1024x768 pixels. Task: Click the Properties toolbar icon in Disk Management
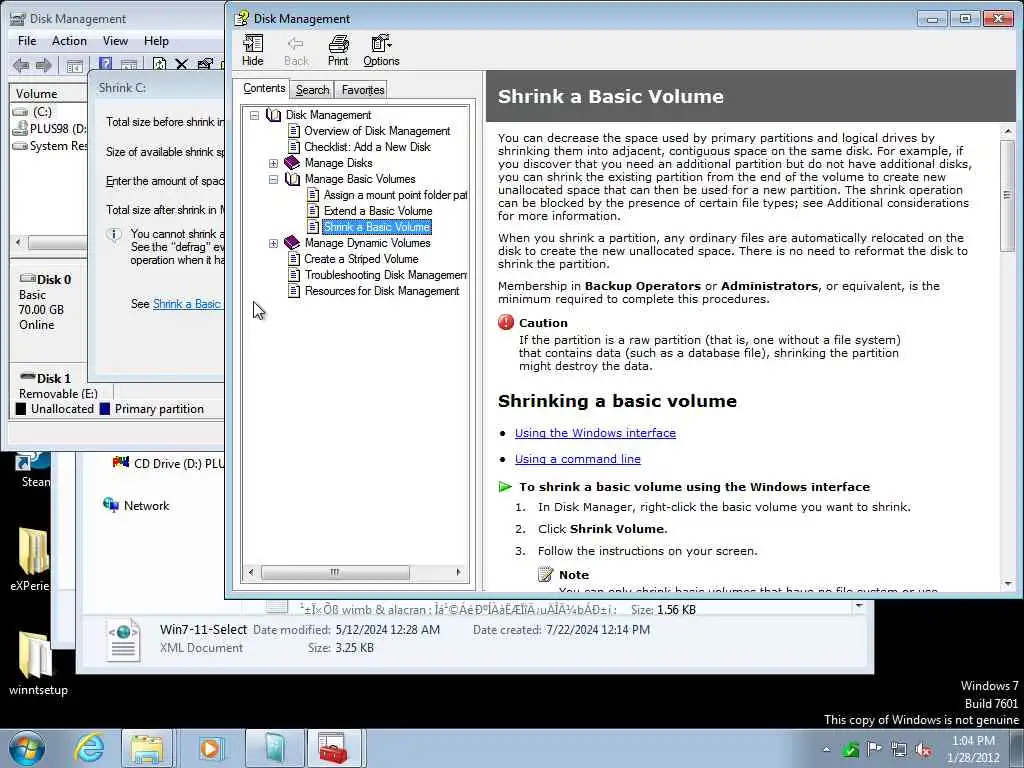click(205, 64)
